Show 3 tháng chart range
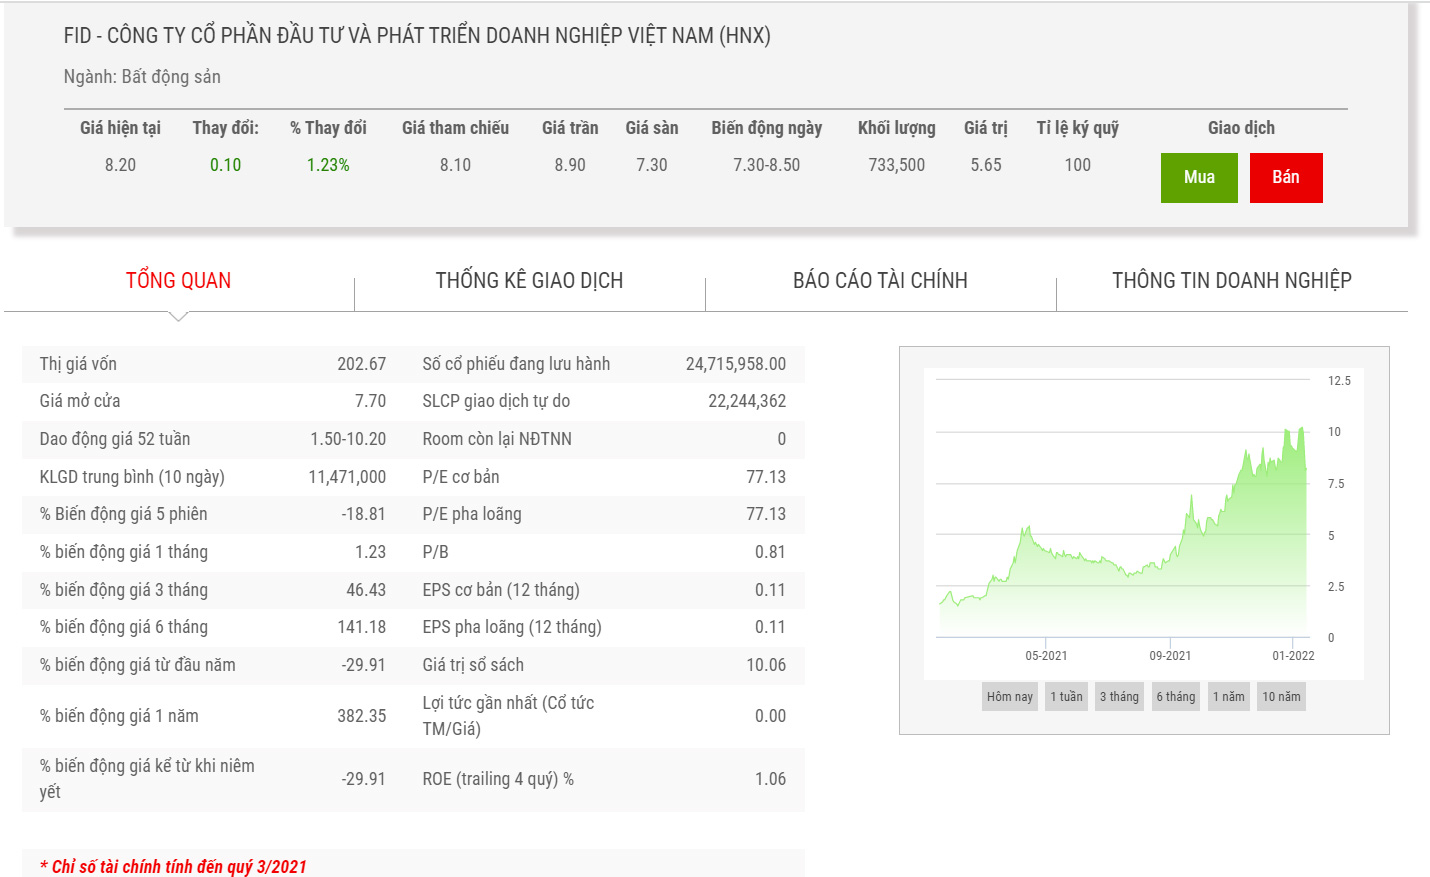The width and height of the screenshot is (1430, 877). tap(1119, 697)
